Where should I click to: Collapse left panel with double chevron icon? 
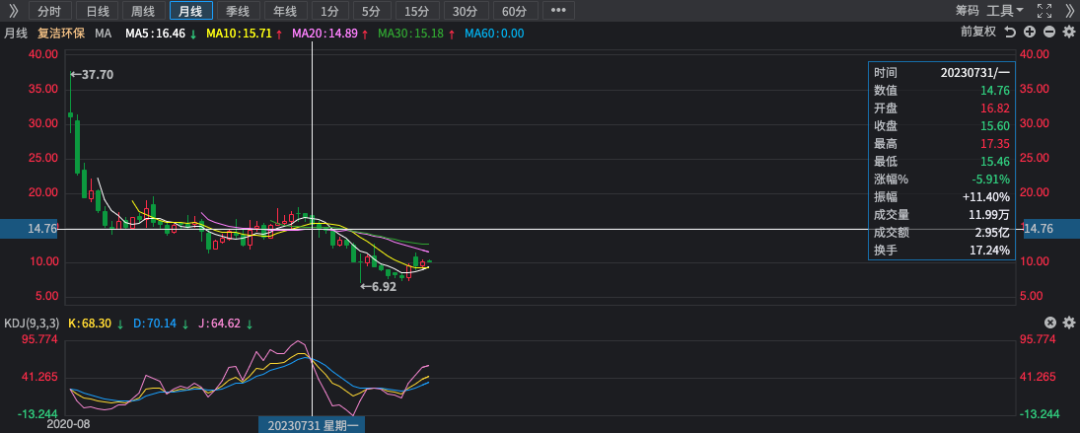point(13,11)
